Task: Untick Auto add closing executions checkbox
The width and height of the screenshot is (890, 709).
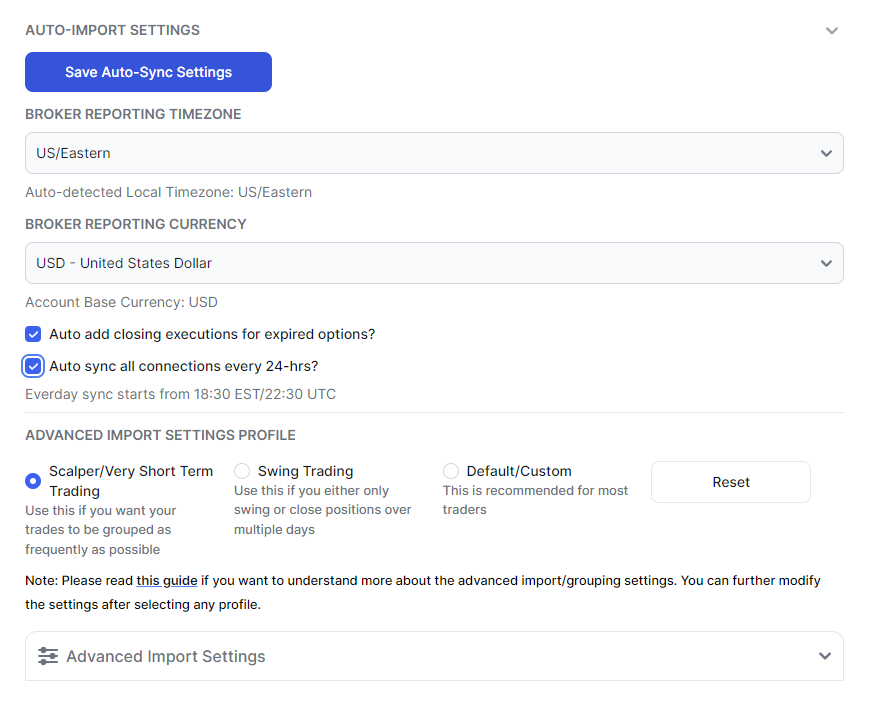Action: 33,334
